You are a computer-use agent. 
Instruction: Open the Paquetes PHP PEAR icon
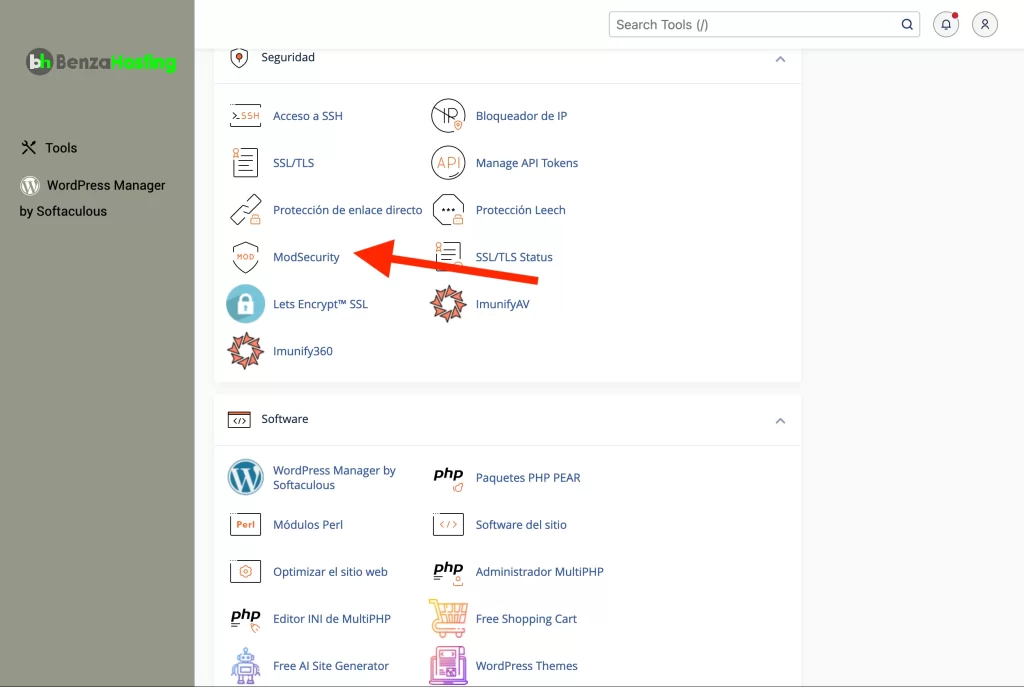point(448,479)
